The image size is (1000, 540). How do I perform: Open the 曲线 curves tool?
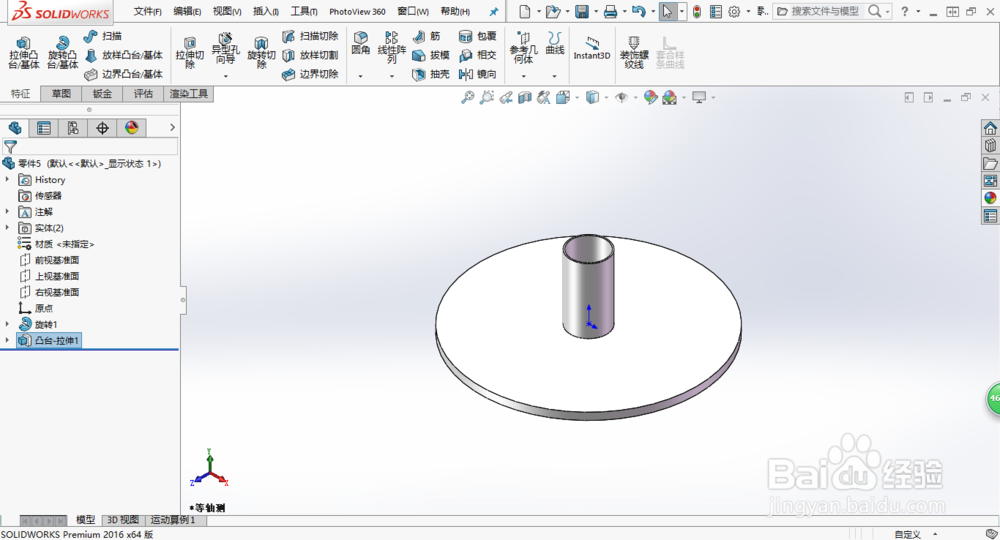click(x=554, y=43)
